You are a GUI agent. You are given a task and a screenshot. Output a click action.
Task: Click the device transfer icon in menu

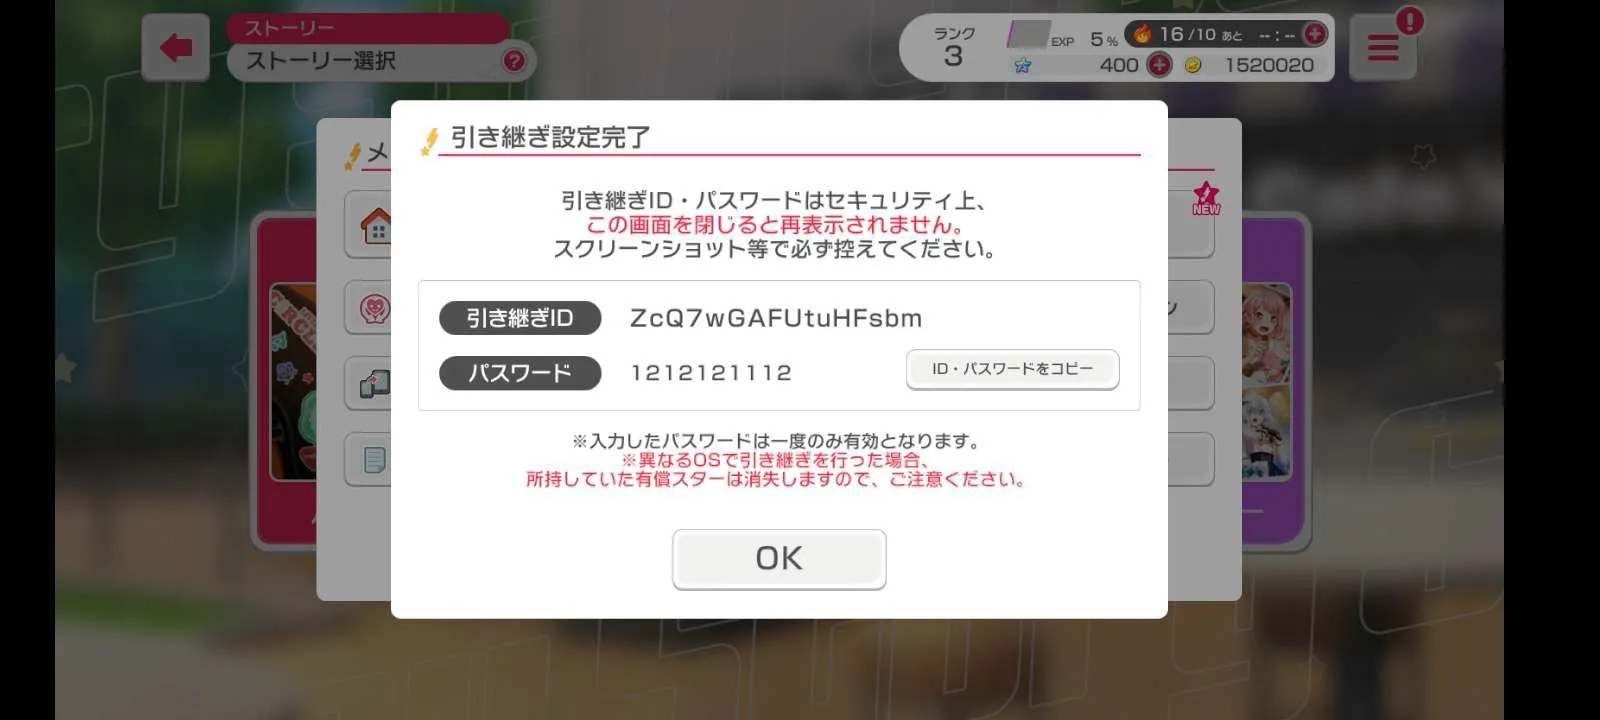375,384
